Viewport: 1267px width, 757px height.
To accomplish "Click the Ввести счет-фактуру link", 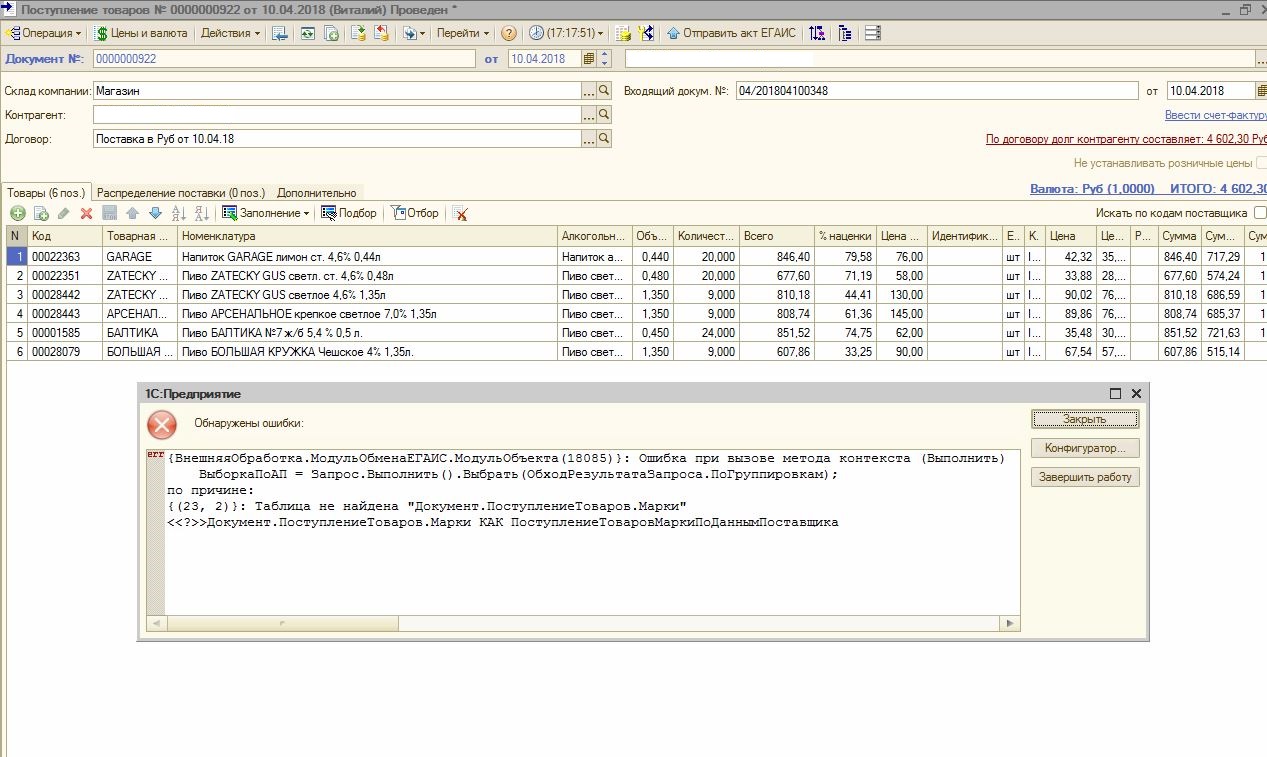I will tap(1215, 115).
